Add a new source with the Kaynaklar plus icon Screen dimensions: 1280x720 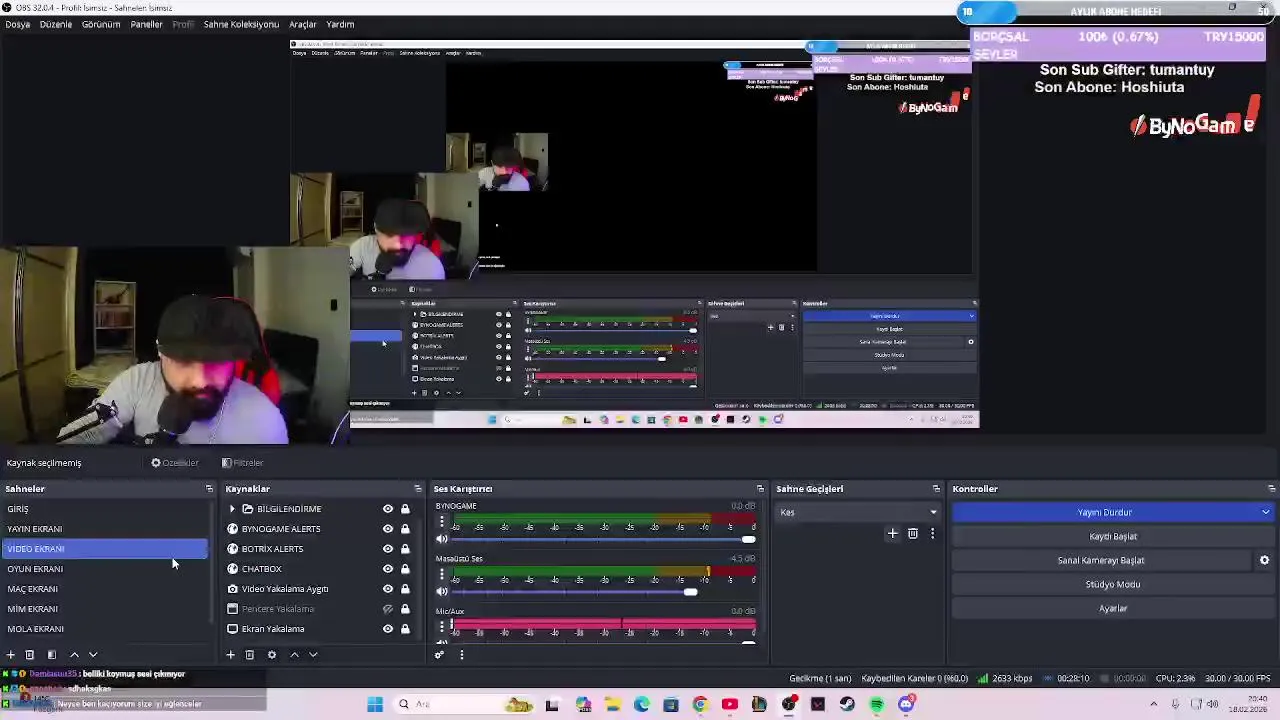tap(230, 655)
